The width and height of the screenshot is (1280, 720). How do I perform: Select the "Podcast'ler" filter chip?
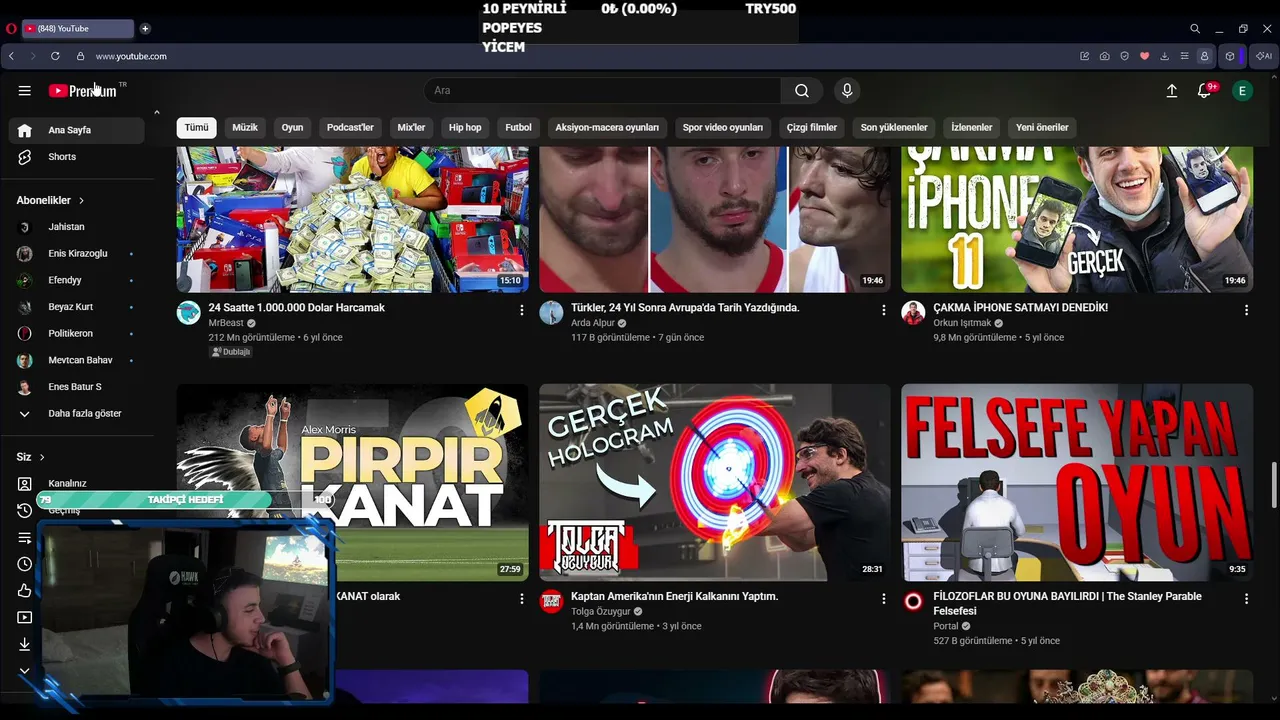coord(350,128)
